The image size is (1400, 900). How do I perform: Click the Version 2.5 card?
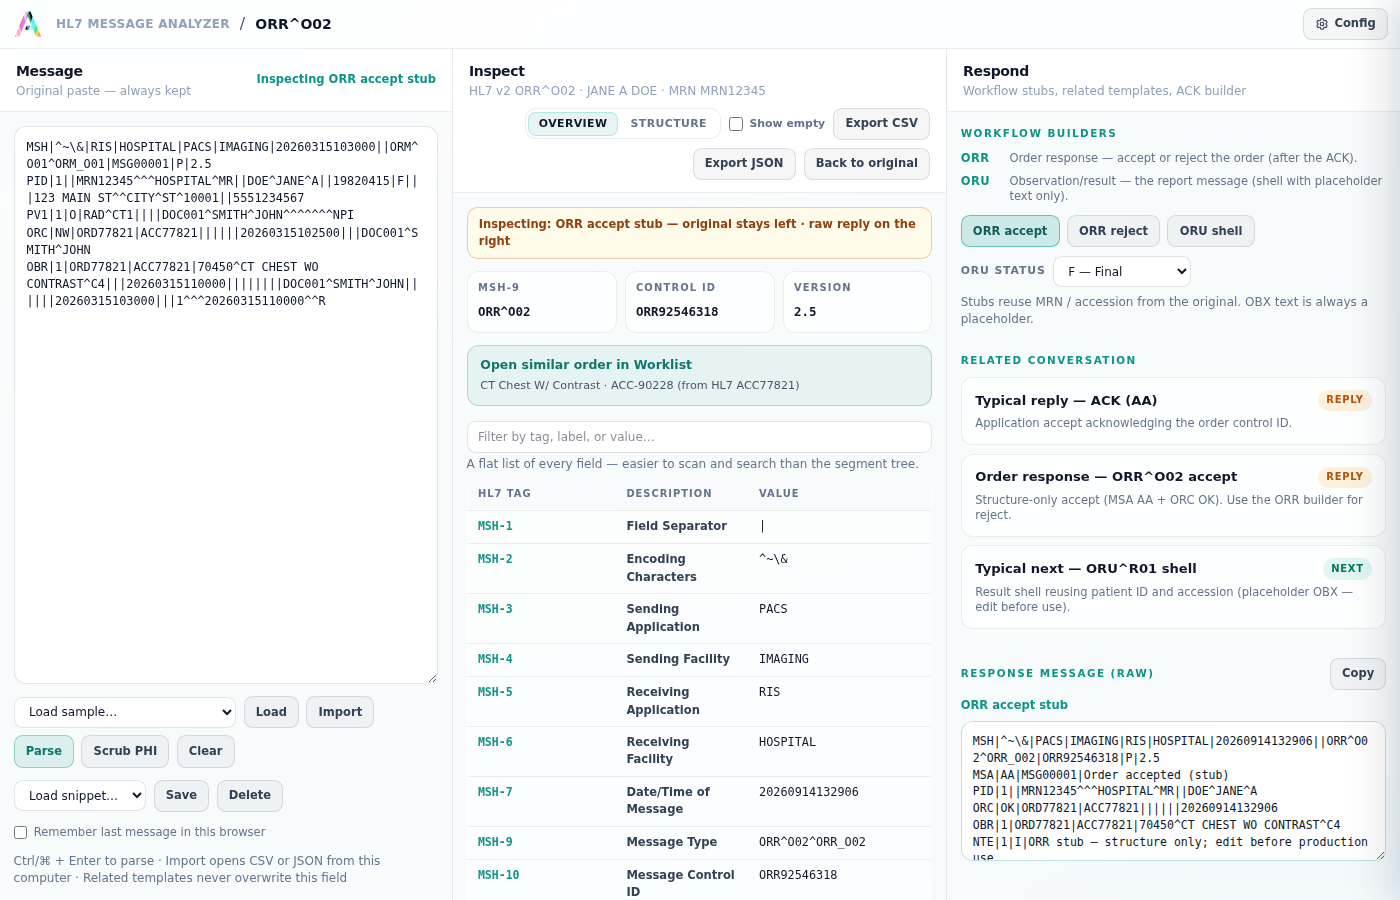pos(857,301)
